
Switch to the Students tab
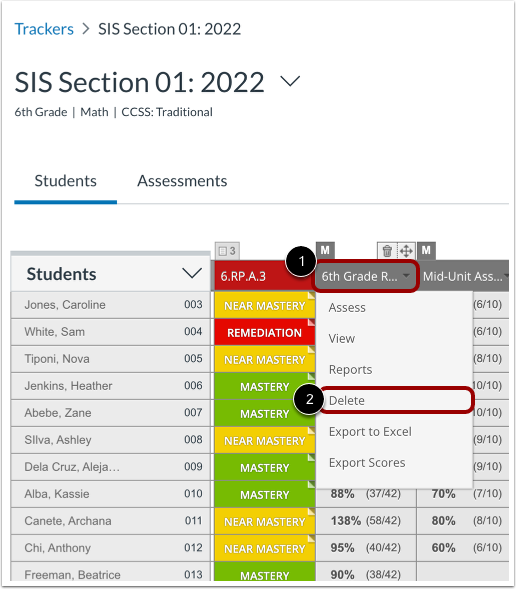(x=65, y=181)
